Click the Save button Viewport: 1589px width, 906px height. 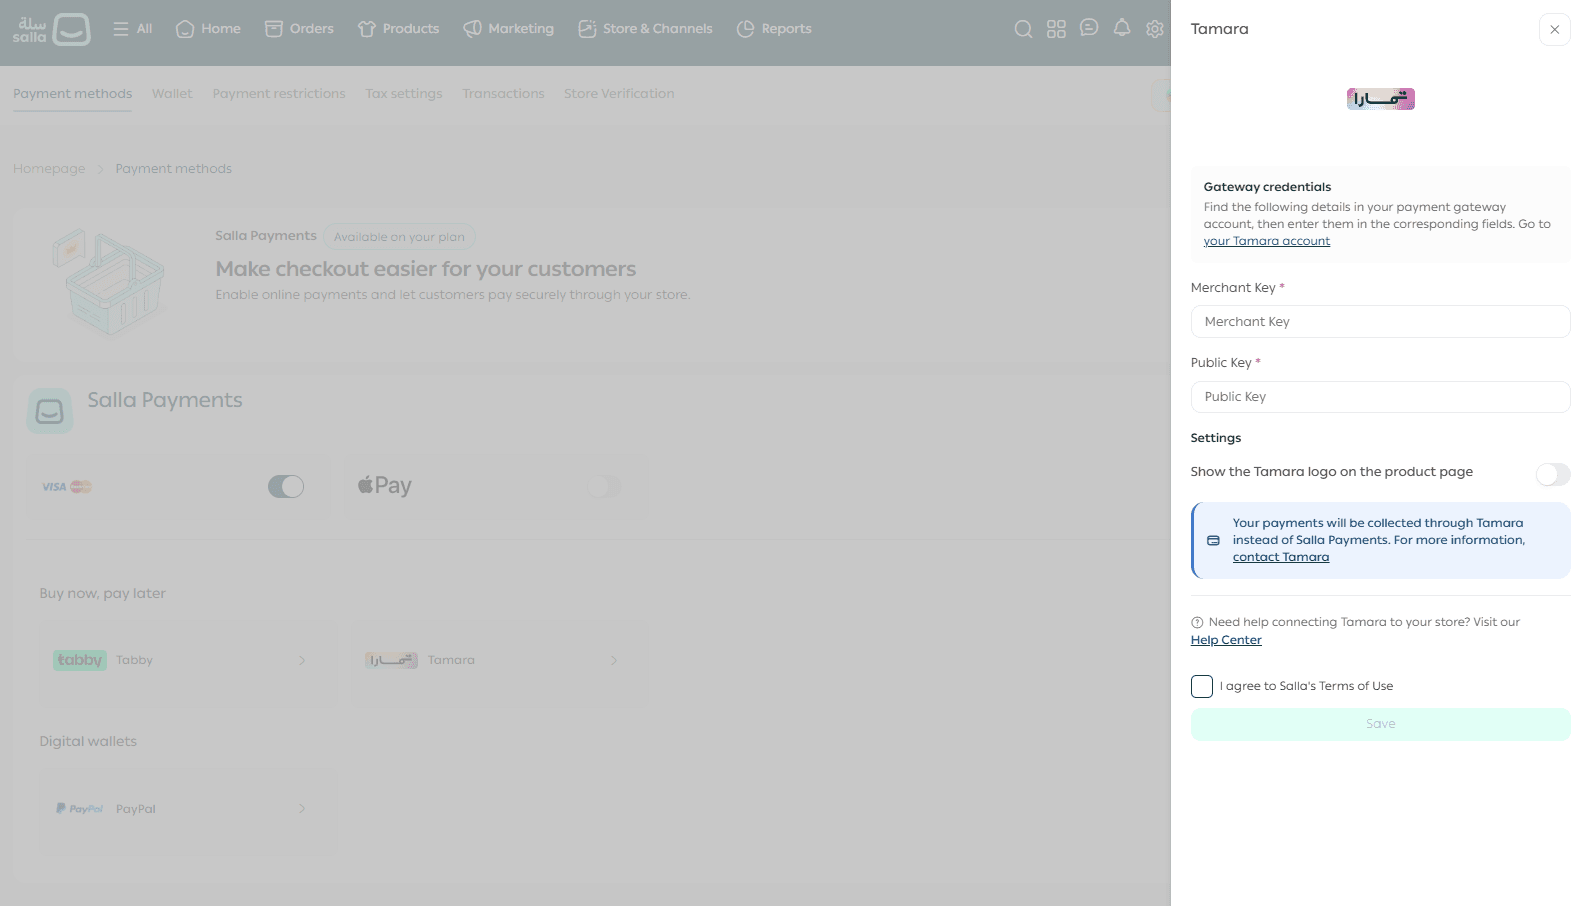click(x=1380, y=724)
